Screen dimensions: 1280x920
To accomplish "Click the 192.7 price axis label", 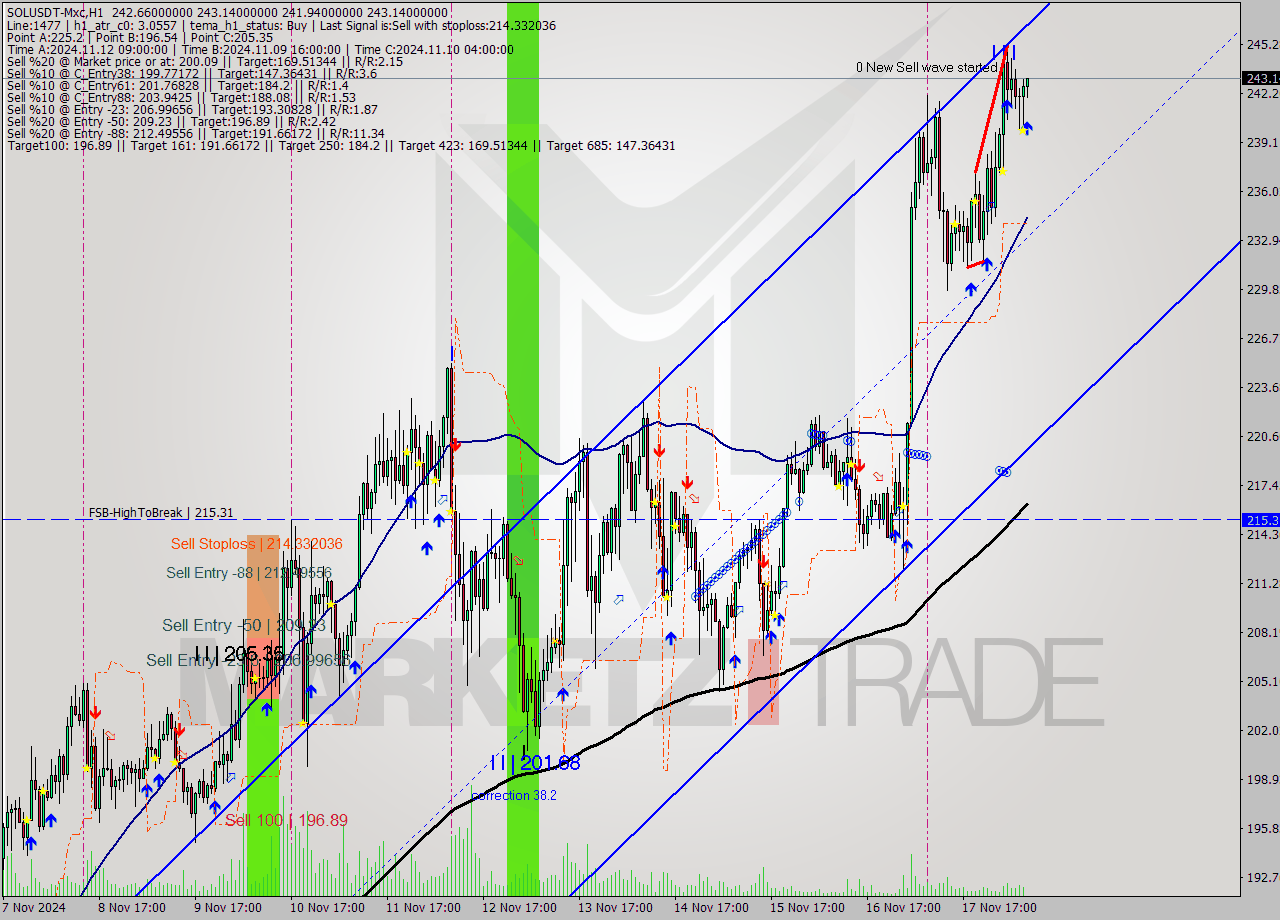I will tap(1262, 877).
